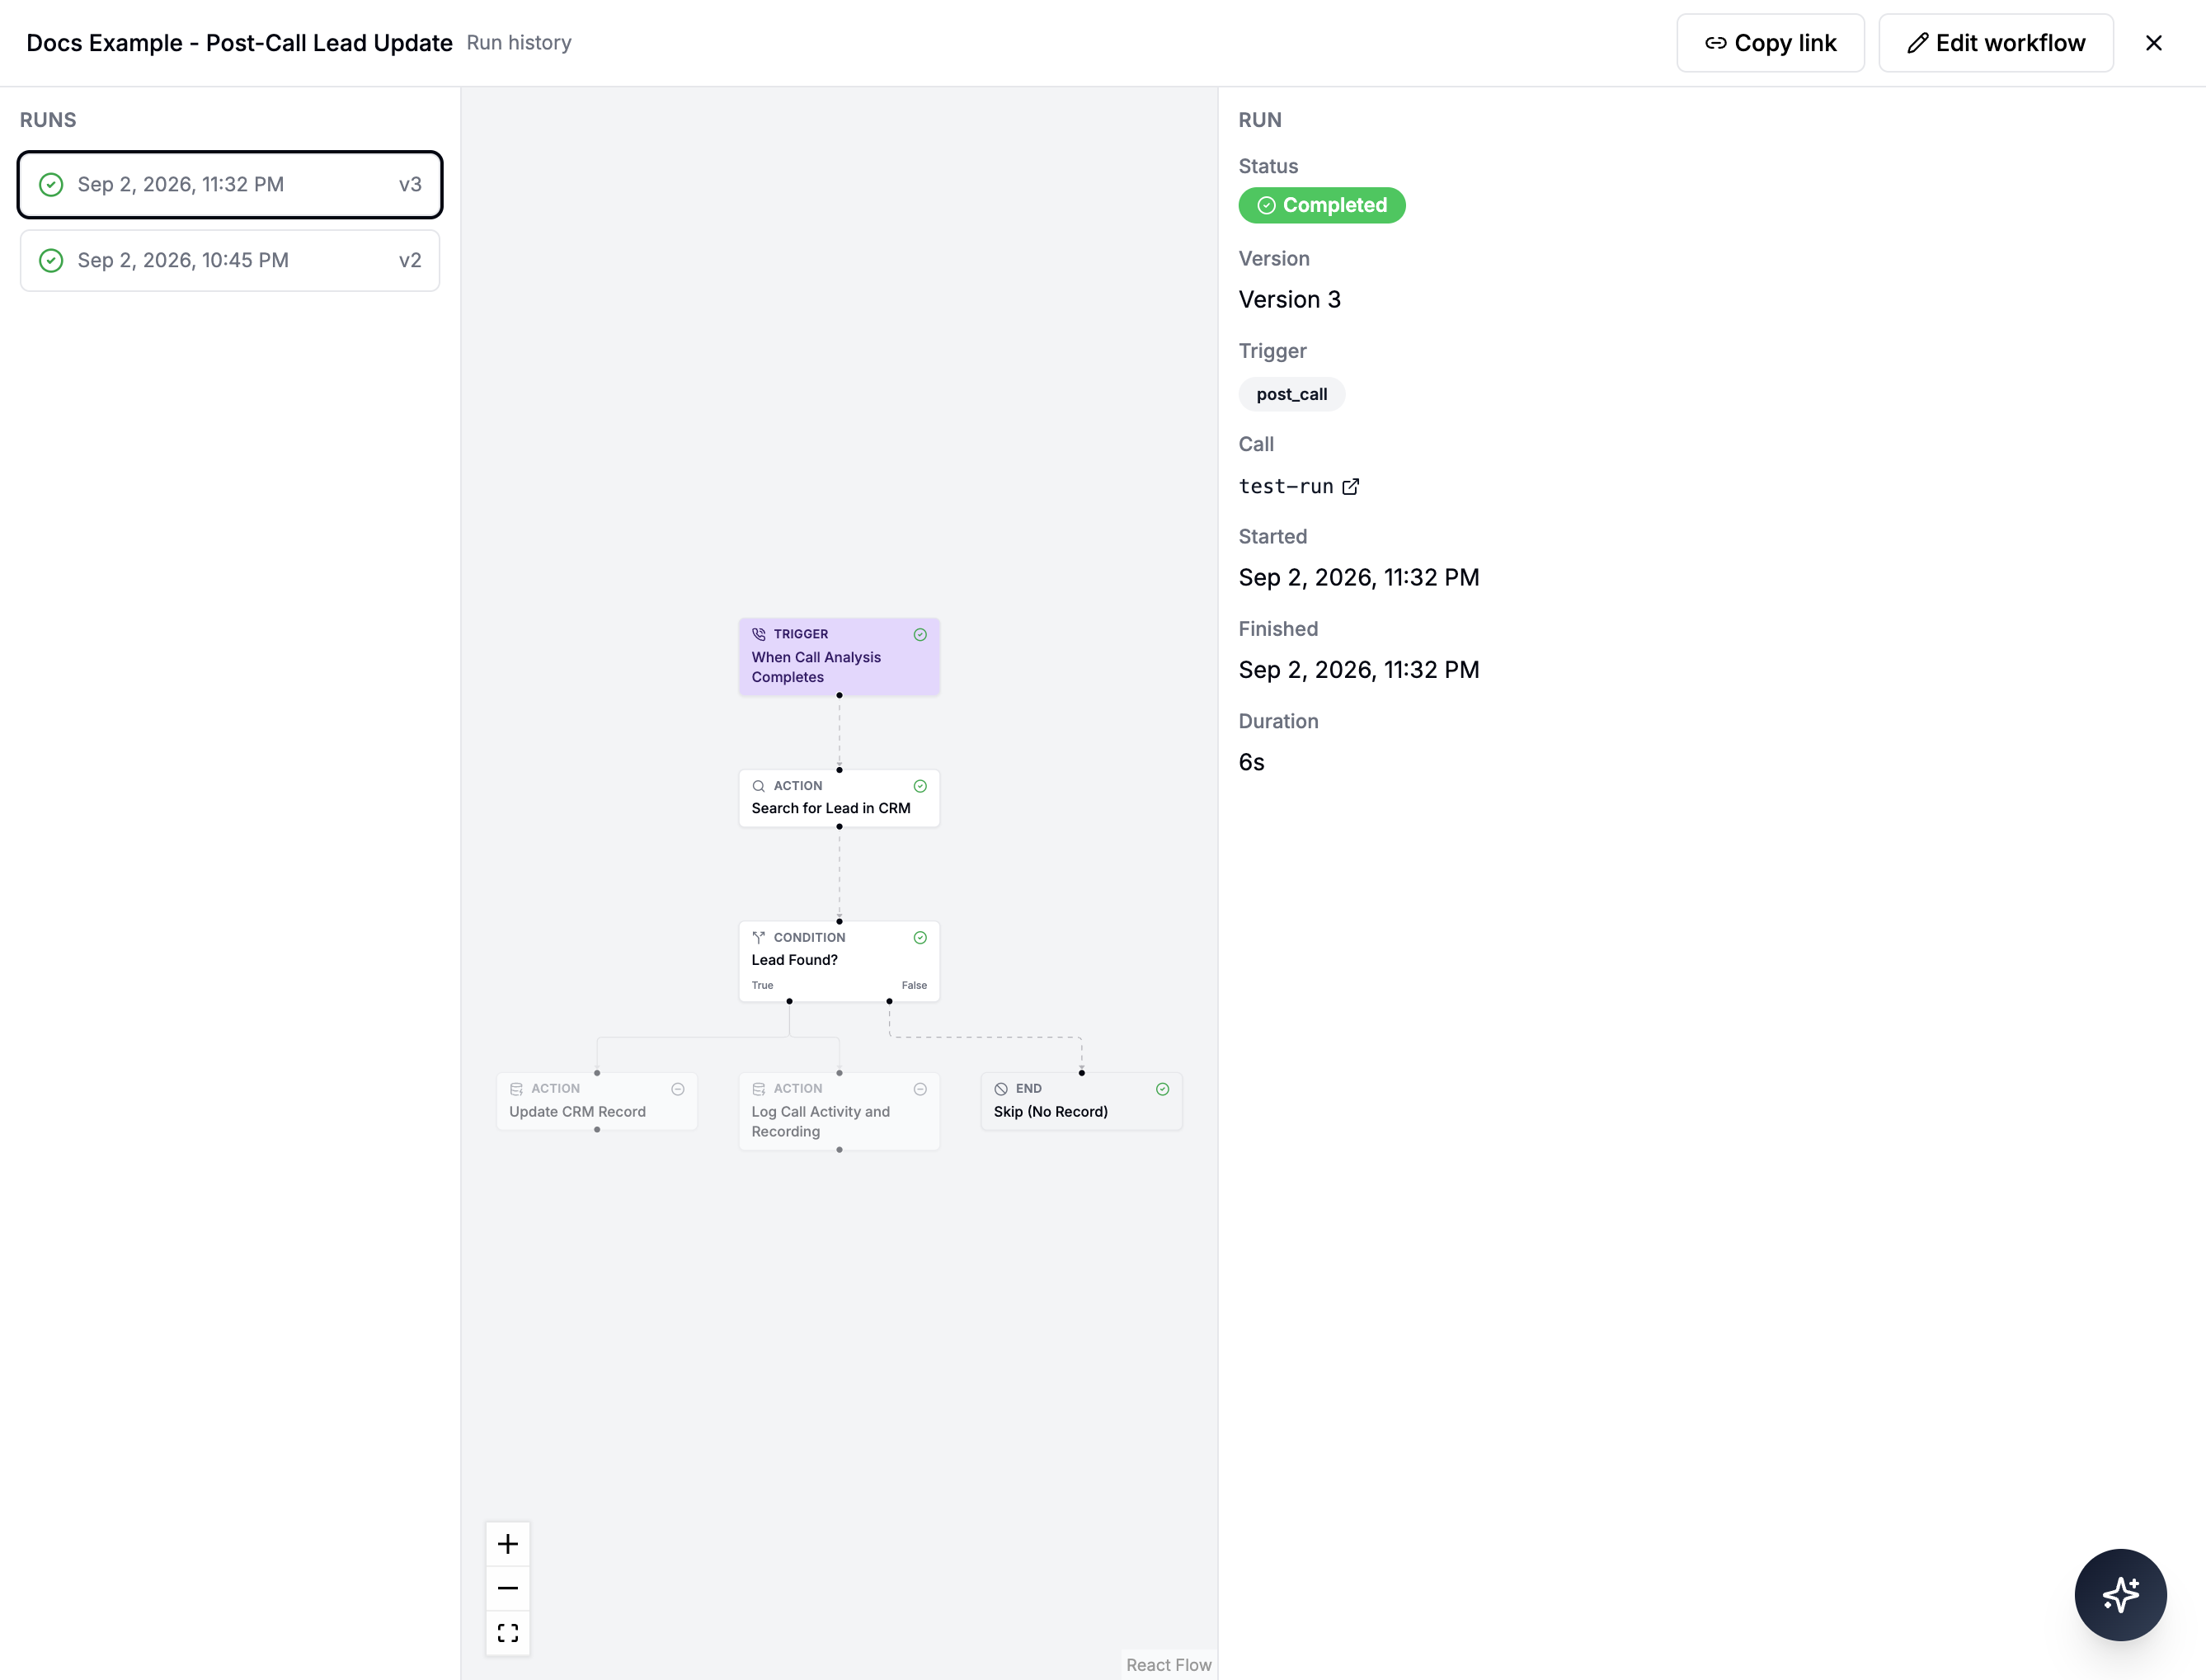Click the status check on the Lead Found? node
The image size is (2206, 1680).
(x=920, y=937)
